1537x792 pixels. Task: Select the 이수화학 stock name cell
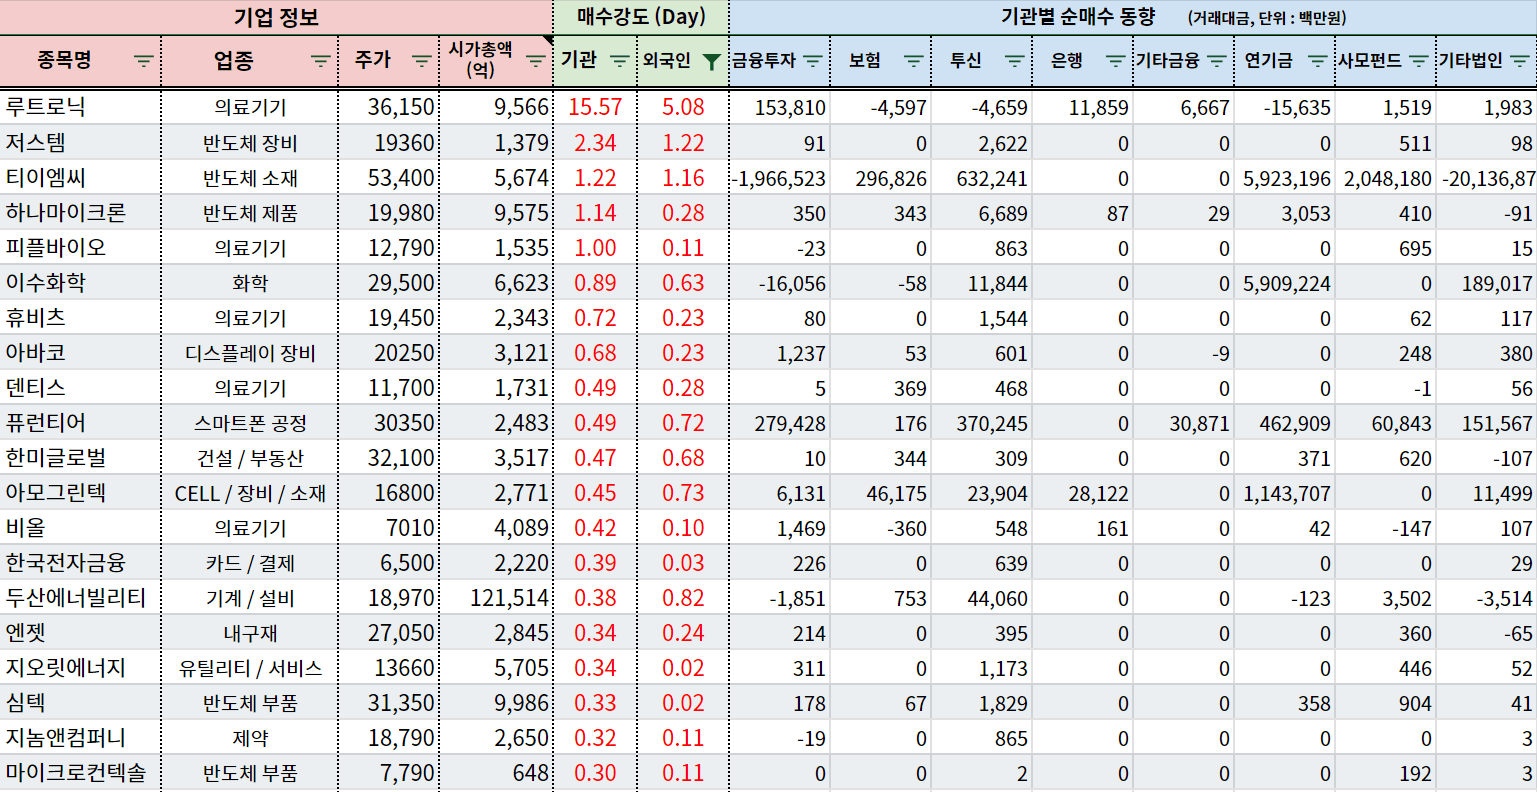pyautogui.click(x=80, y=282)
